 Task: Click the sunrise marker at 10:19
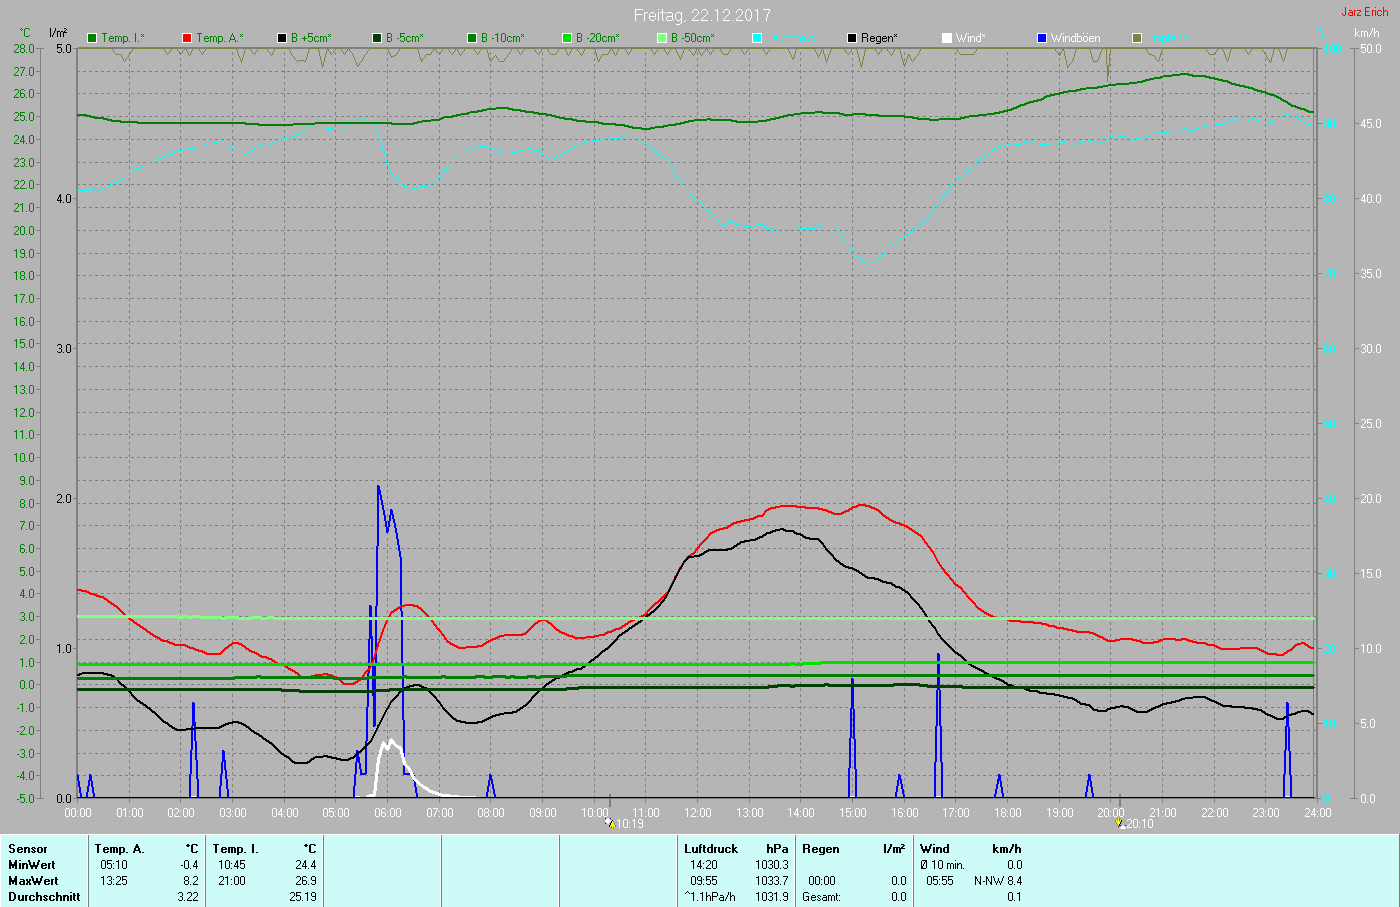(609, 823)
